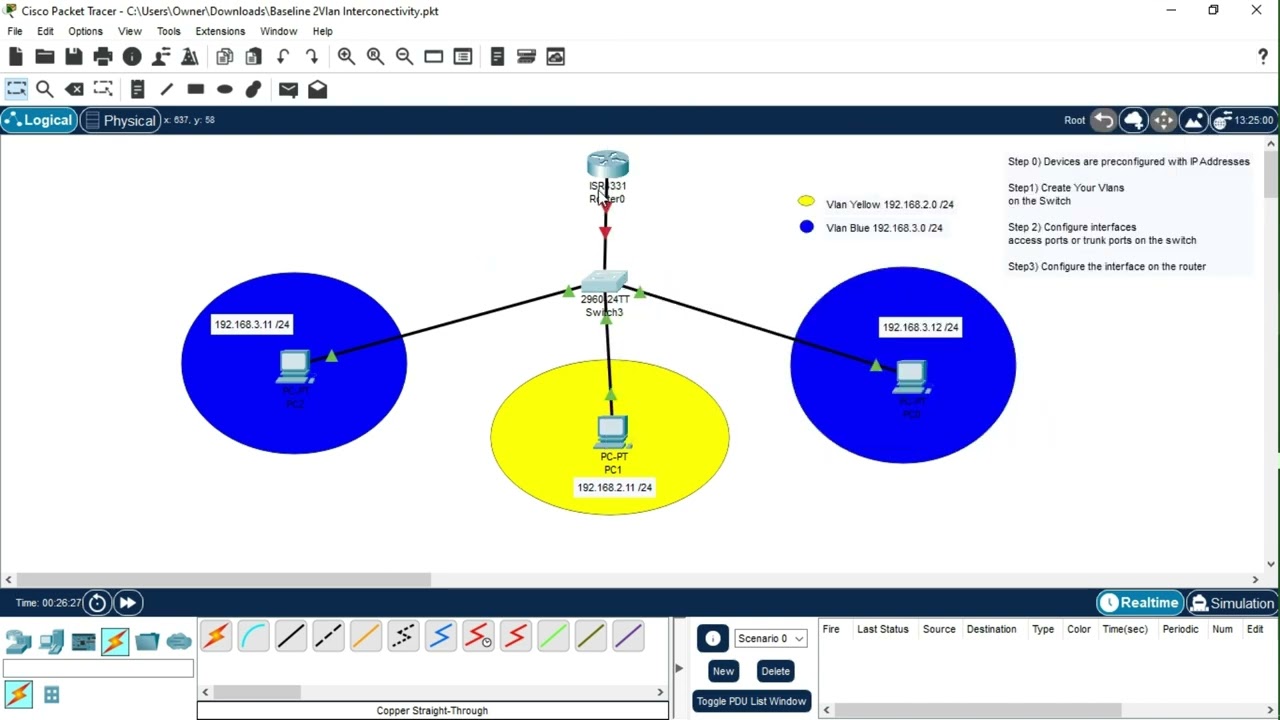Click the Set Tiled Background icon
Screen dimensions: 1280x720
(x=1193, y=120)
